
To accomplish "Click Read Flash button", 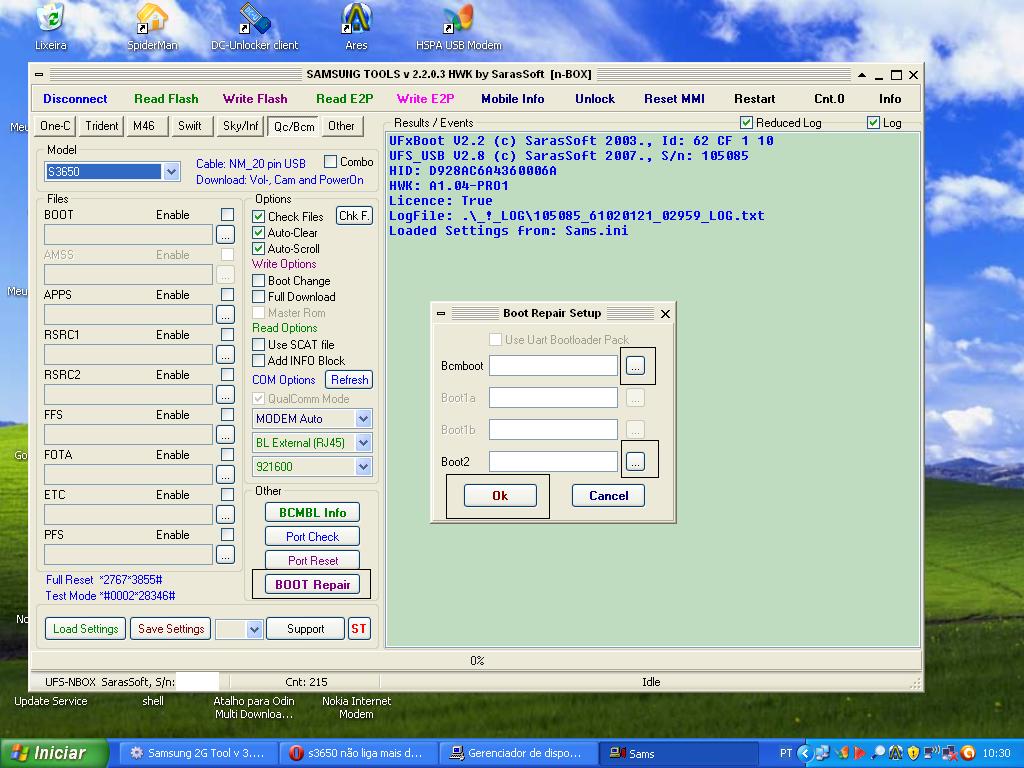I will pyautogui.click(x=166, y=99).
